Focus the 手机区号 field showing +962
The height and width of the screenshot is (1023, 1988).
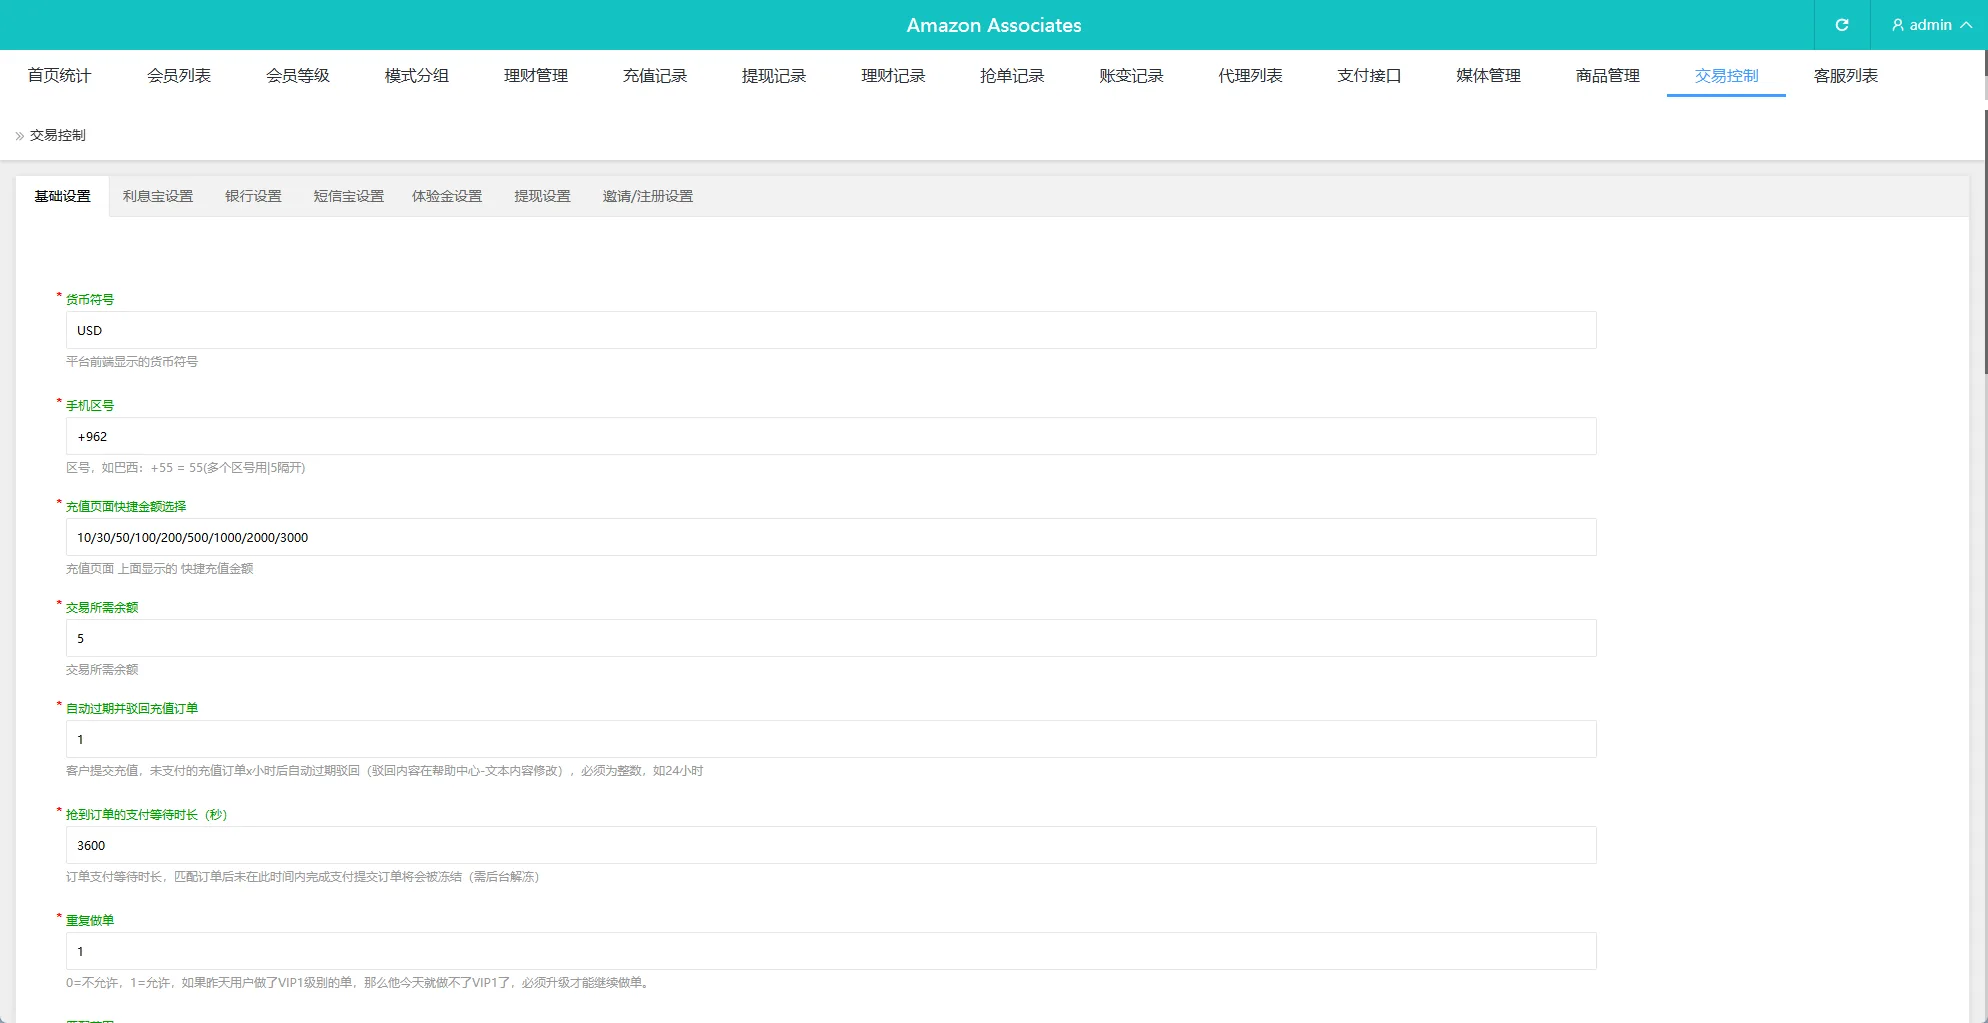pos(830,437)
